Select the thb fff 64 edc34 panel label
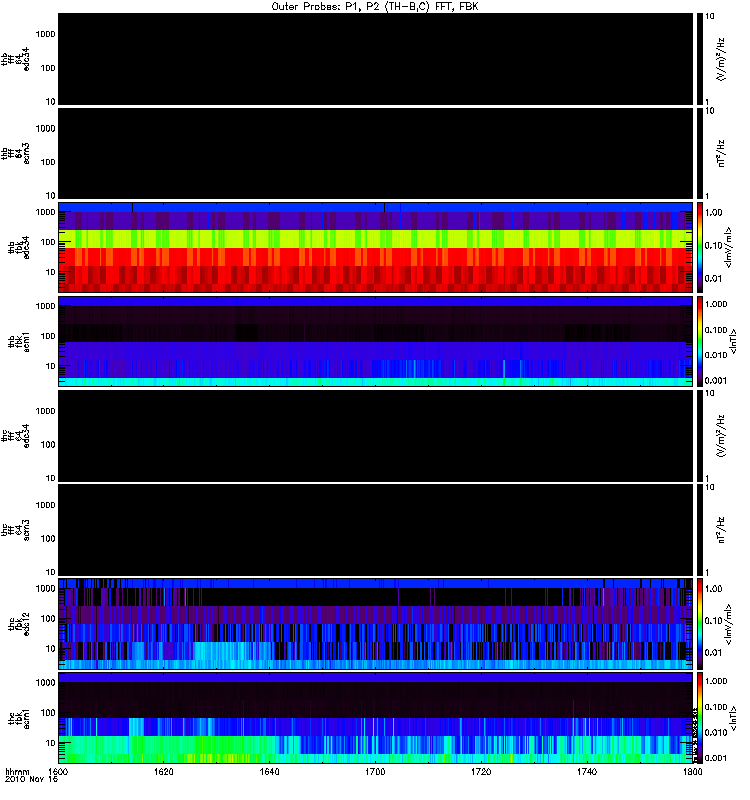Image resolution: width=750 pixels, height=800 pixels. click(x=15, y=59)
